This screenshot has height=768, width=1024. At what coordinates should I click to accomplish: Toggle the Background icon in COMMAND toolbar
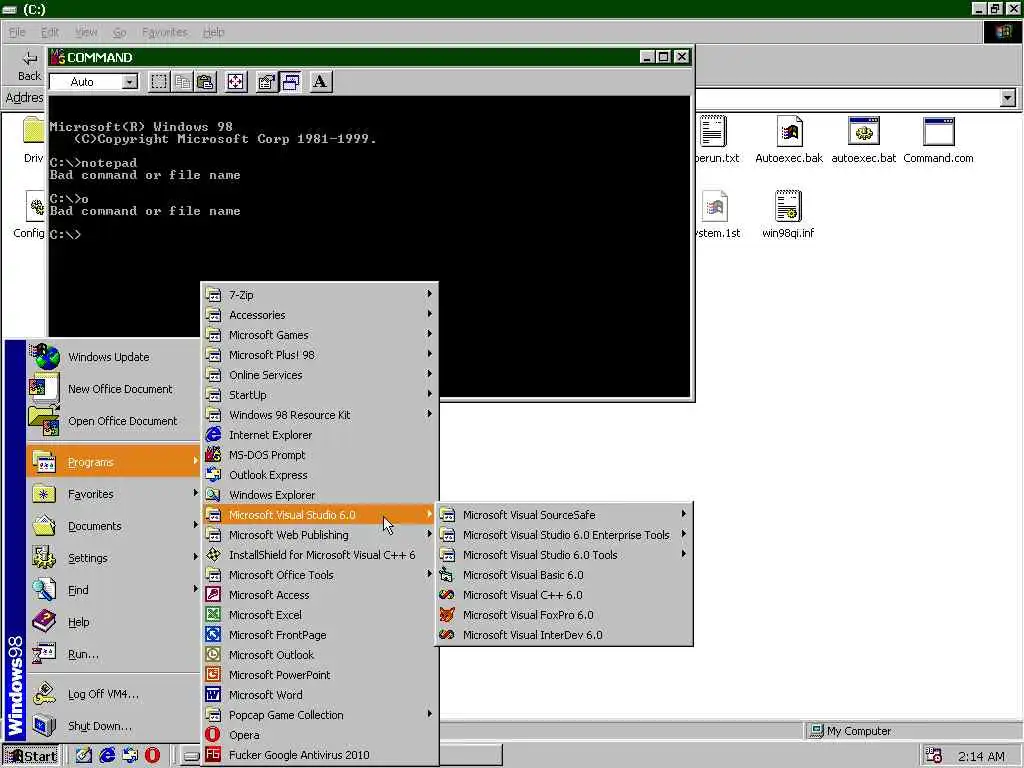[x=290, y=82]
